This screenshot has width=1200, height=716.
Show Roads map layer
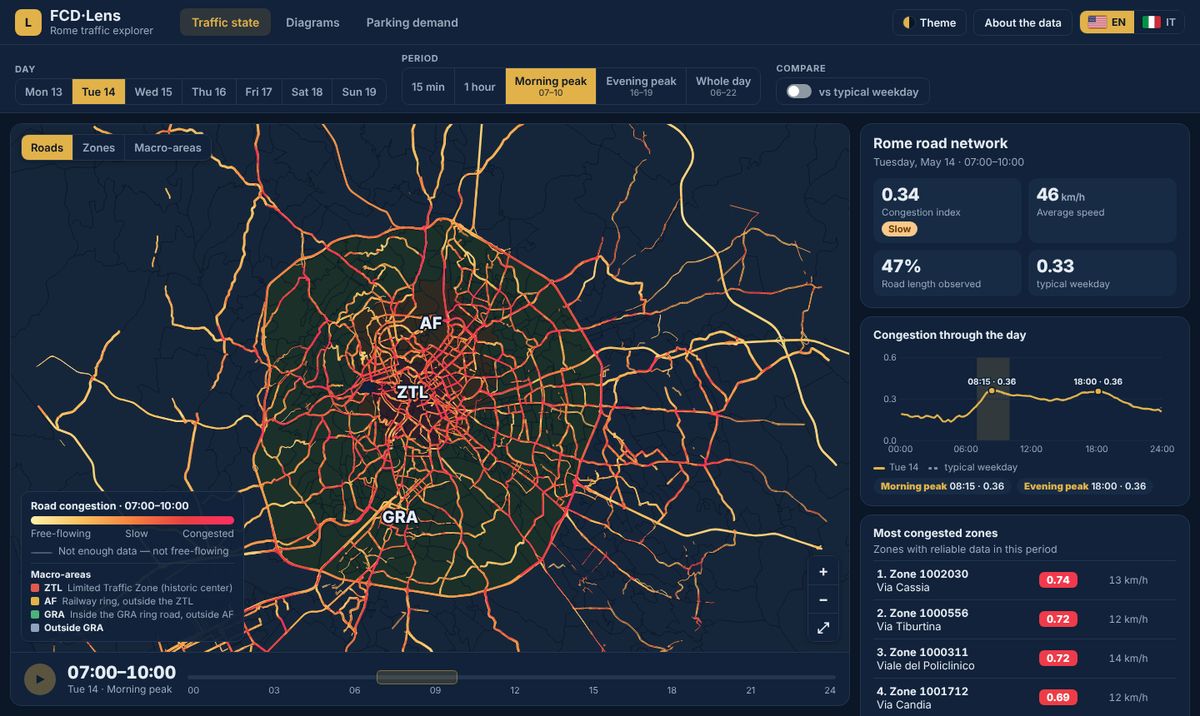pyautogui.click(x=47, y=148)
